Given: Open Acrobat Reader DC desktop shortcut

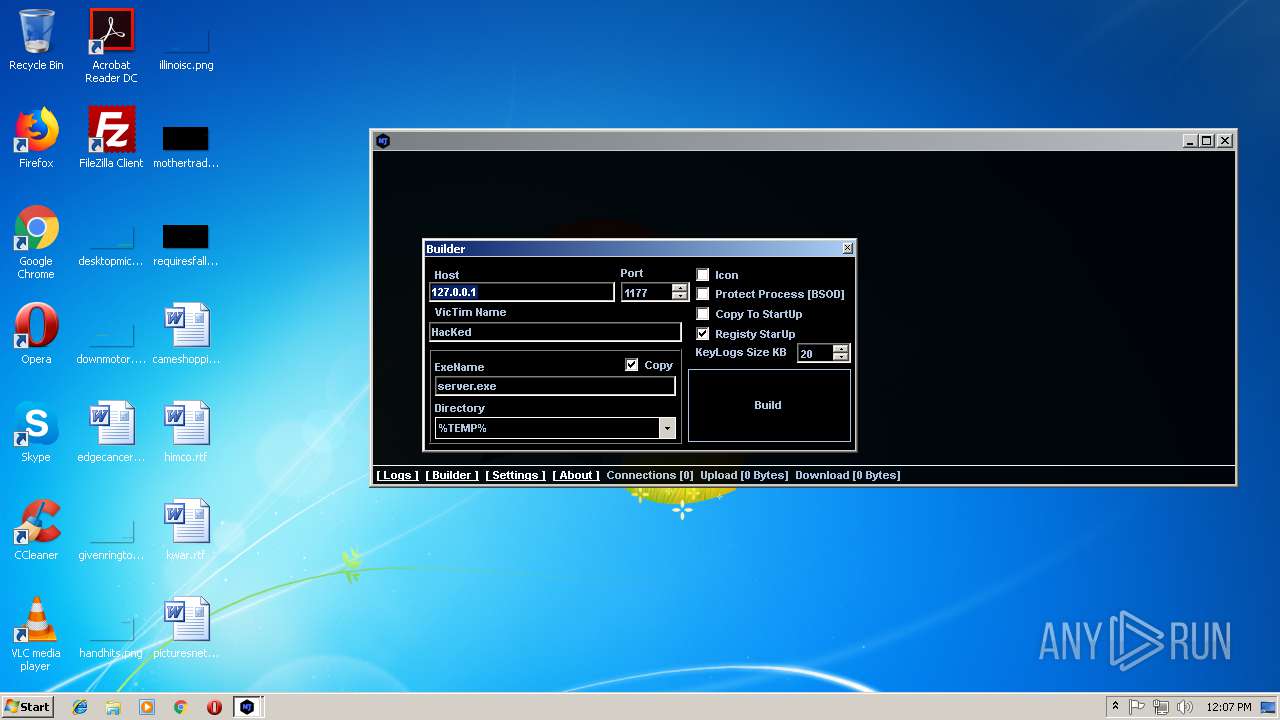Looking at the screenshot, I should click(111, 46).
